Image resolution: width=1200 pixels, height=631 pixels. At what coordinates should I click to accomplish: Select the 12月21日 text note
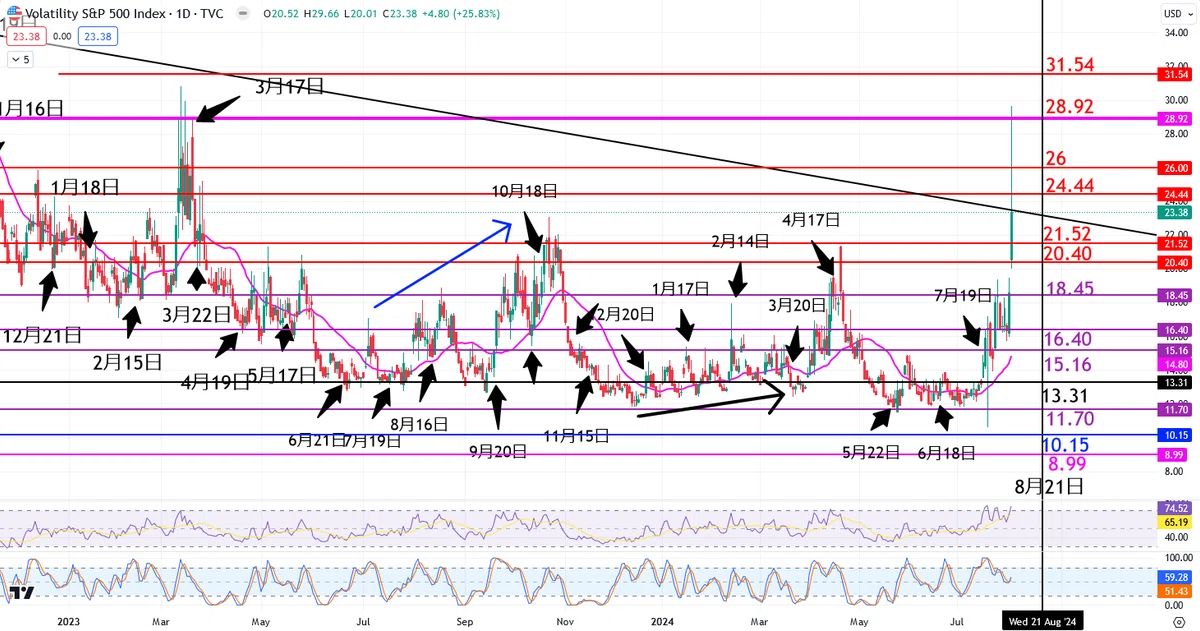click(x=40, y=335)
